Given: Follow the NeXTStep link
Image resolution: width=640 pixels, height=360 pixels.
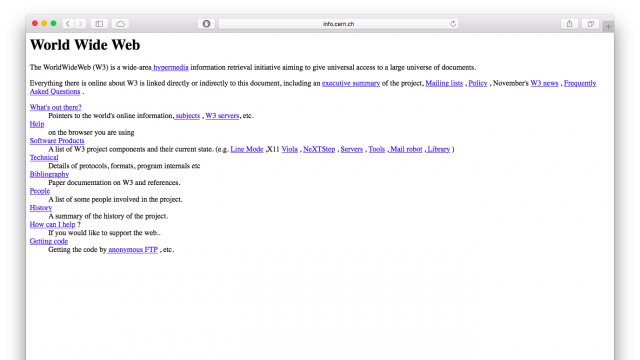Looking at the screenshot, I should point(319,149).
